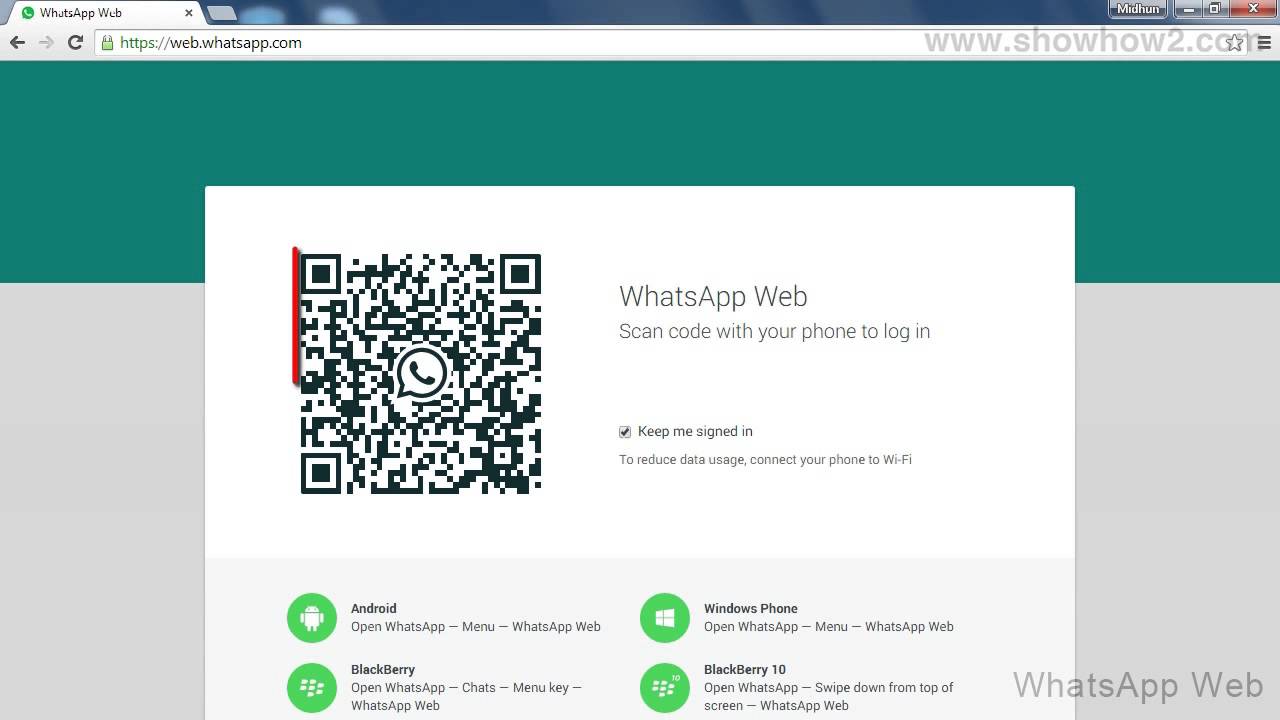The image size is (1280, 720).
Task: Click the Android robot icon
Action: [x=312, y=618]
